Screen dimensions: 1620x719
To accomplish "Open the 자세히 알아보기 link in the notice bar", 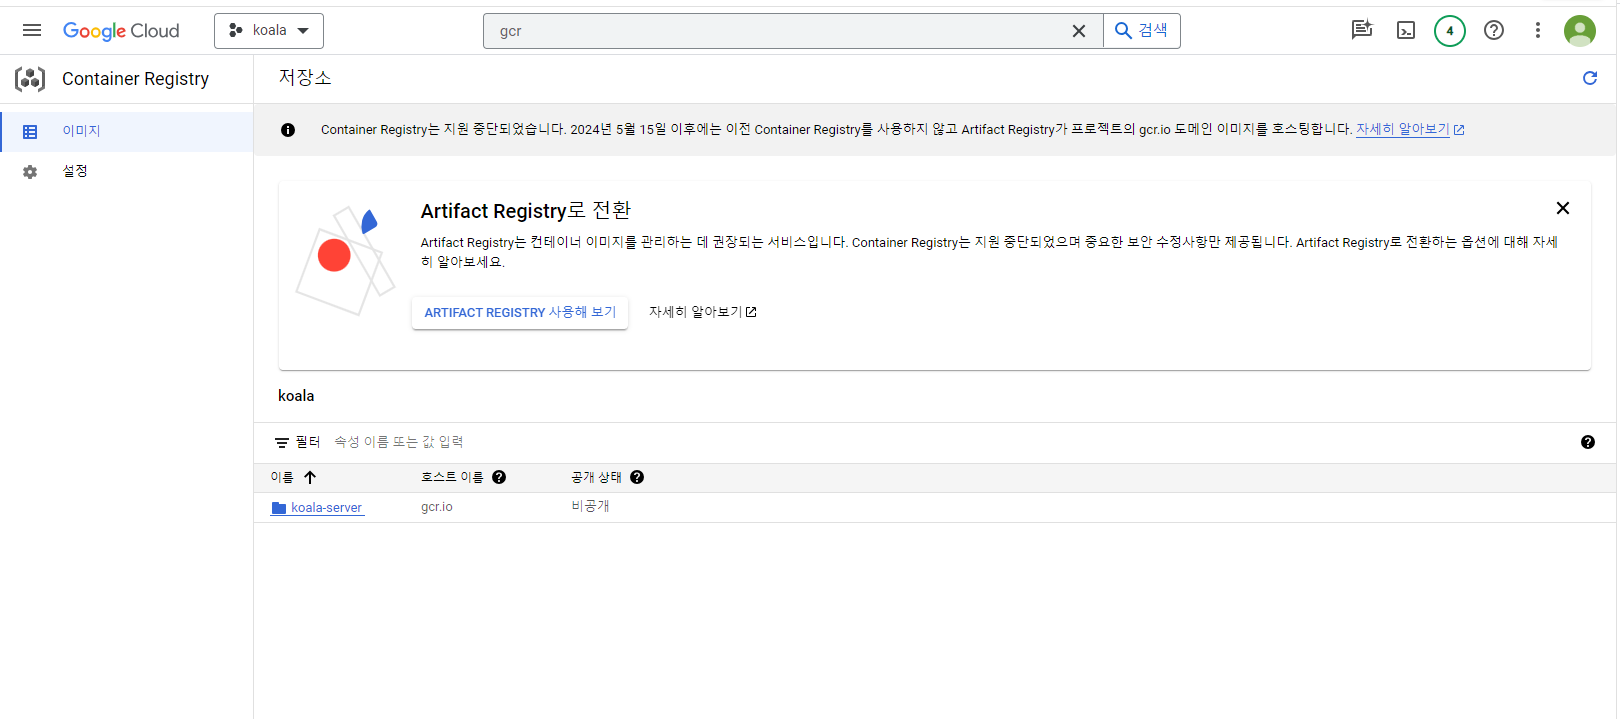I will click(x=1410, y=129).
